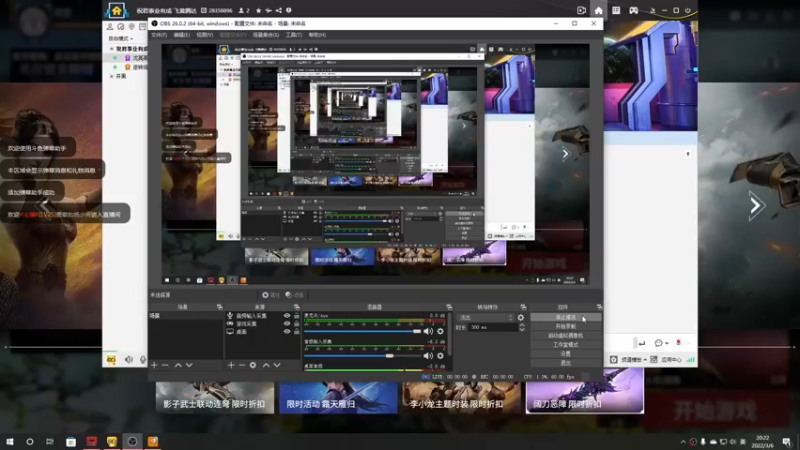Click the flower gift icon in YY chat bar
Image resolution: width=800 pixels, height=450 pixels.
pos(678,342)
